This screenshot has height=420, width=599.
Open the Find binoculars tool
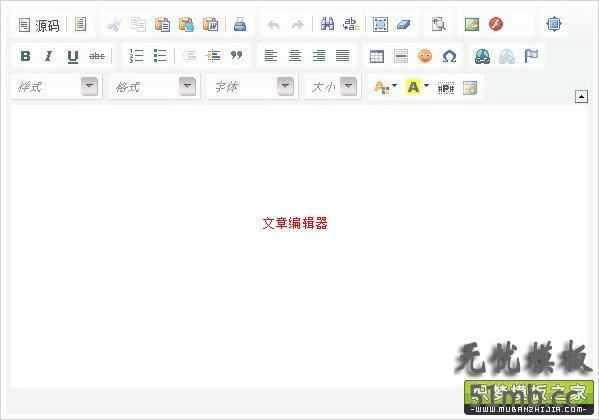[327, 24]
